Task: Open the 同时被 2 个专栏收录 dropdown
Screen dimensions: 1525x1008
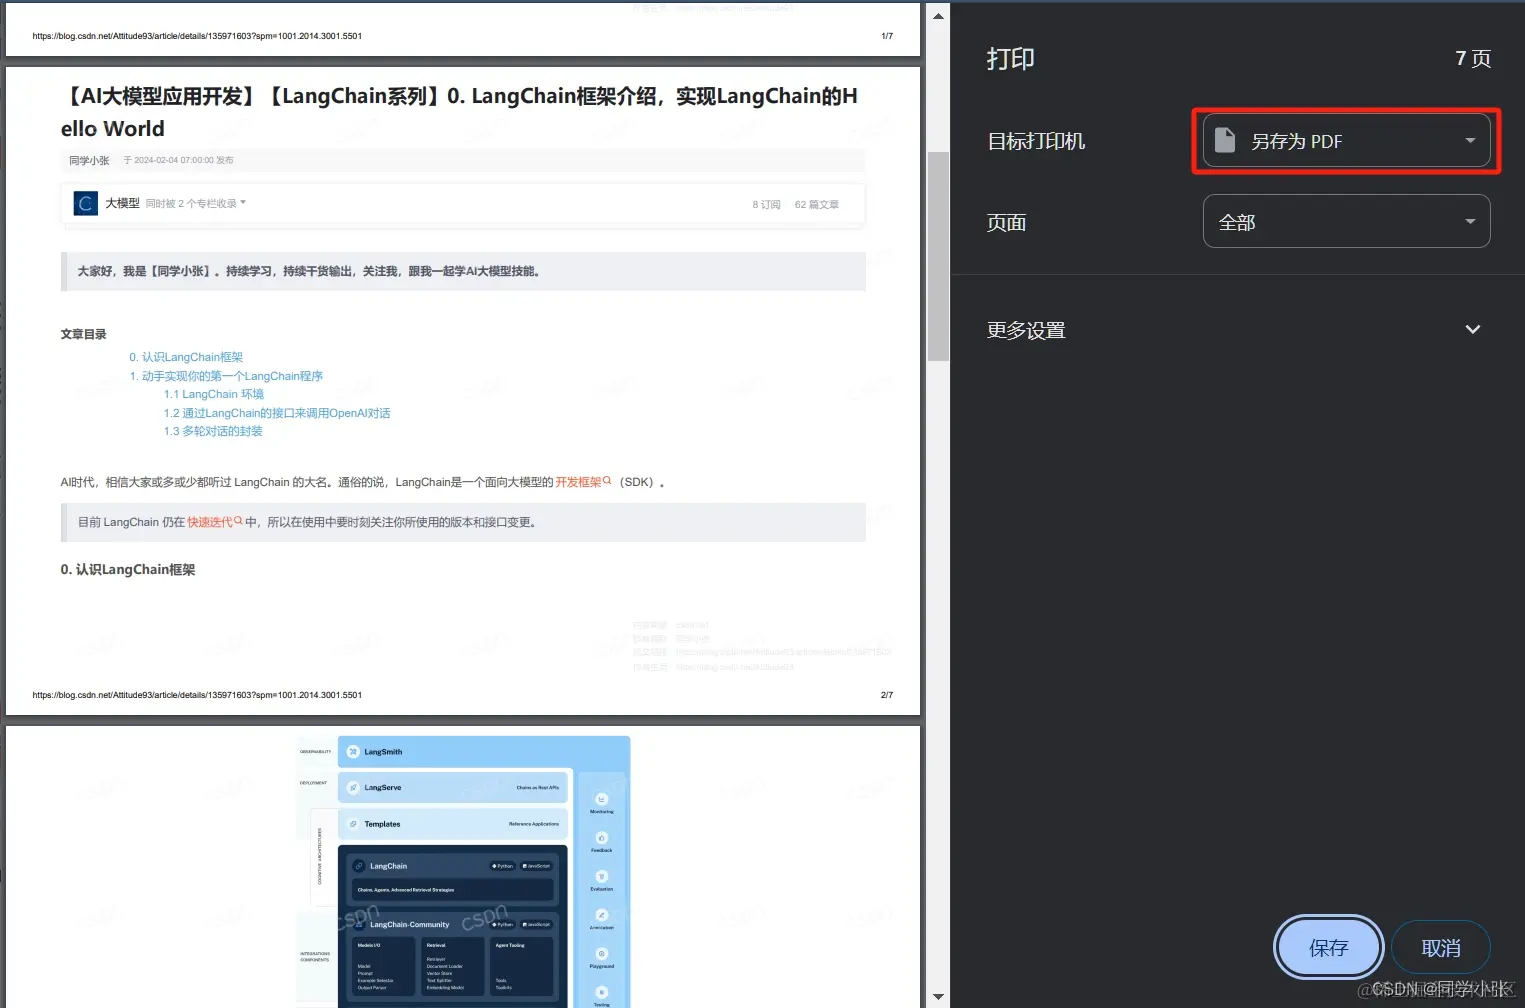Action: 196,203
